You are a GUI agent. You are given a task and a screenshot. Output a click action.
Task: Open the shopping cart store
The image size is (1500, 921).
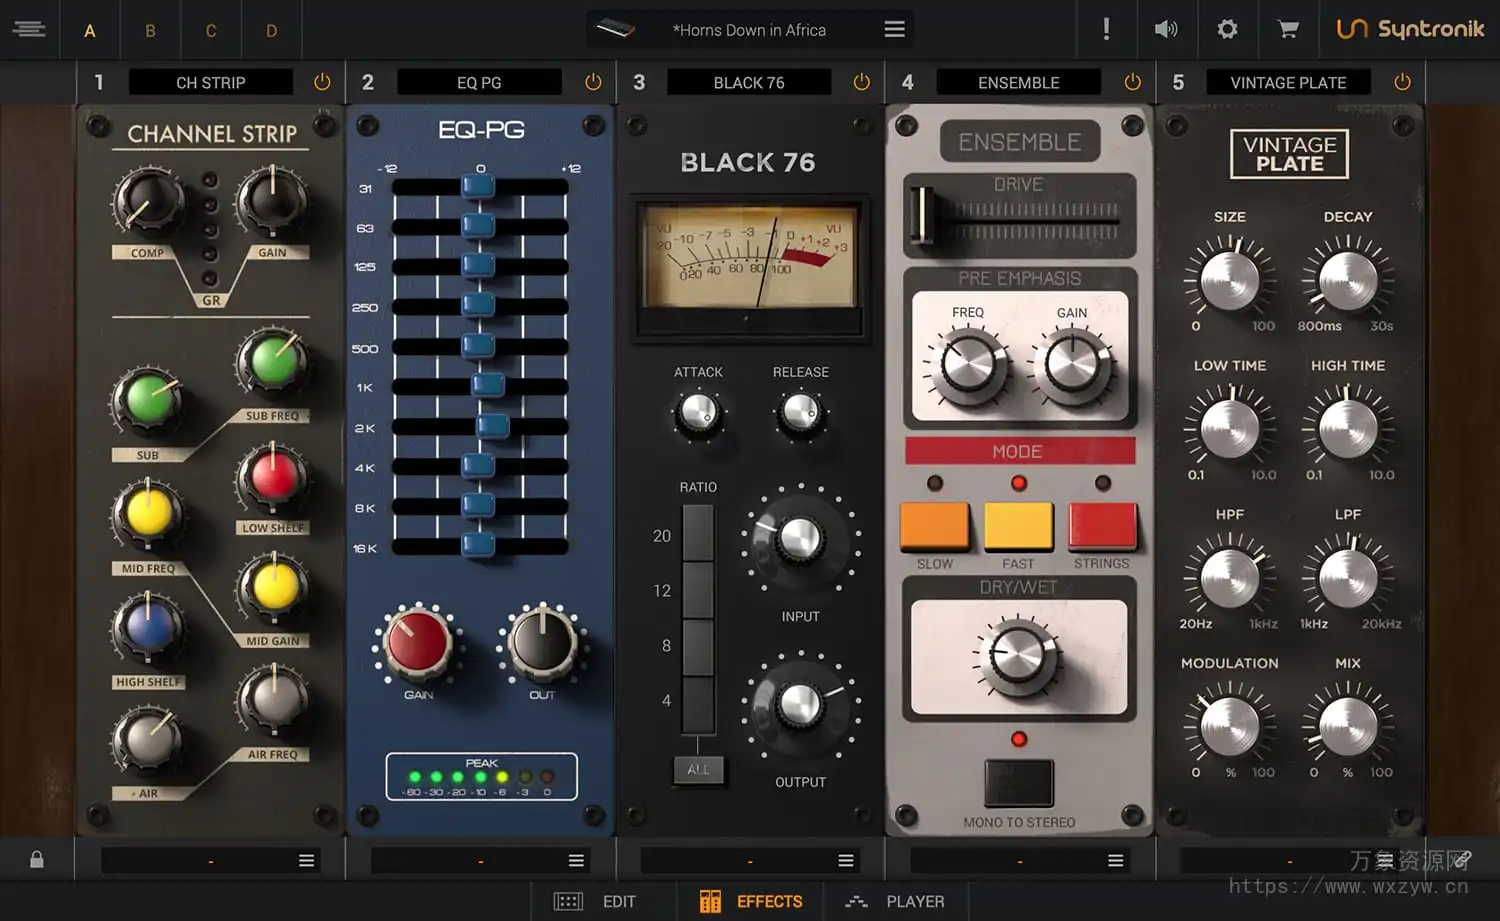point(1288,29)
